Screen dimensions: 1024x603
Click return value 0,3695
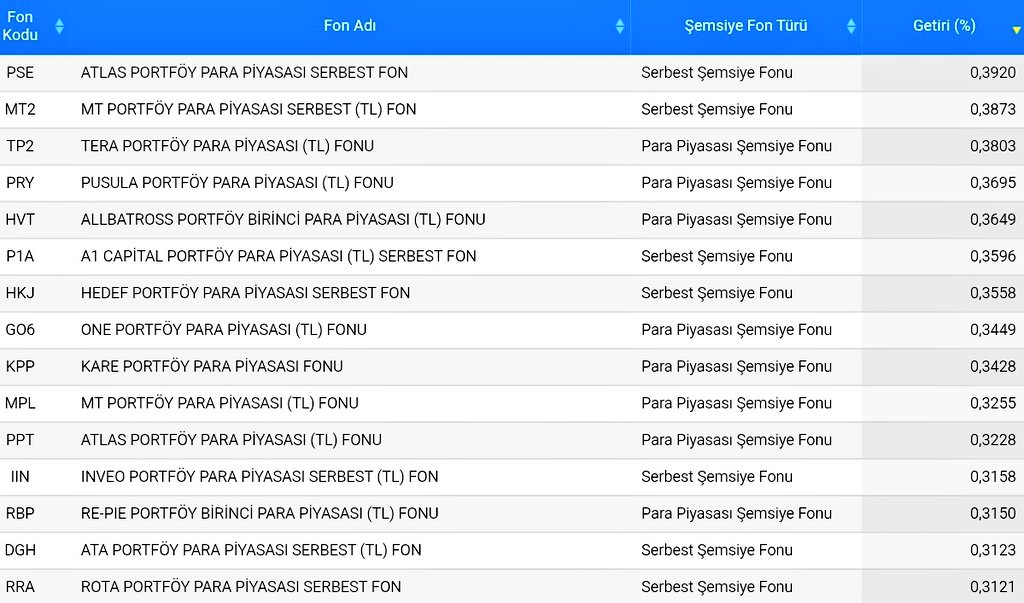(993, 182)
